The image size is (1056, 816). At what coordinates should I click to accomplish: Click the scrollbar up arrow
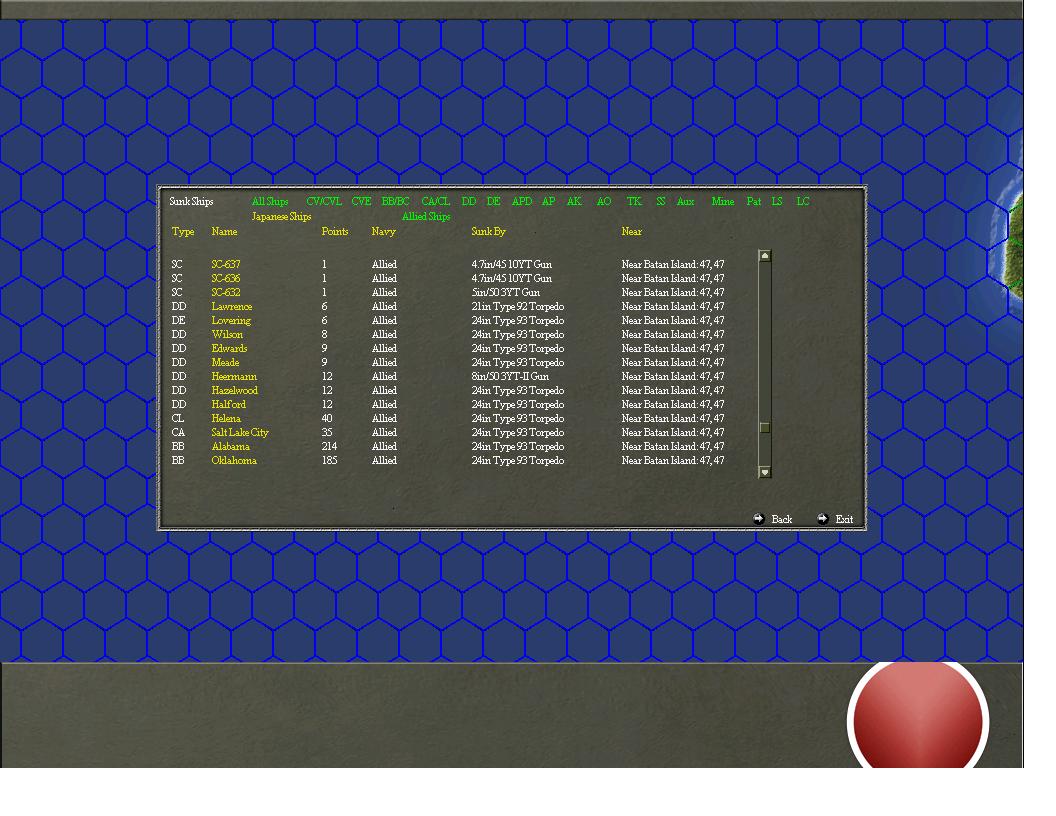pyautogui.click(x=764, y=256)
